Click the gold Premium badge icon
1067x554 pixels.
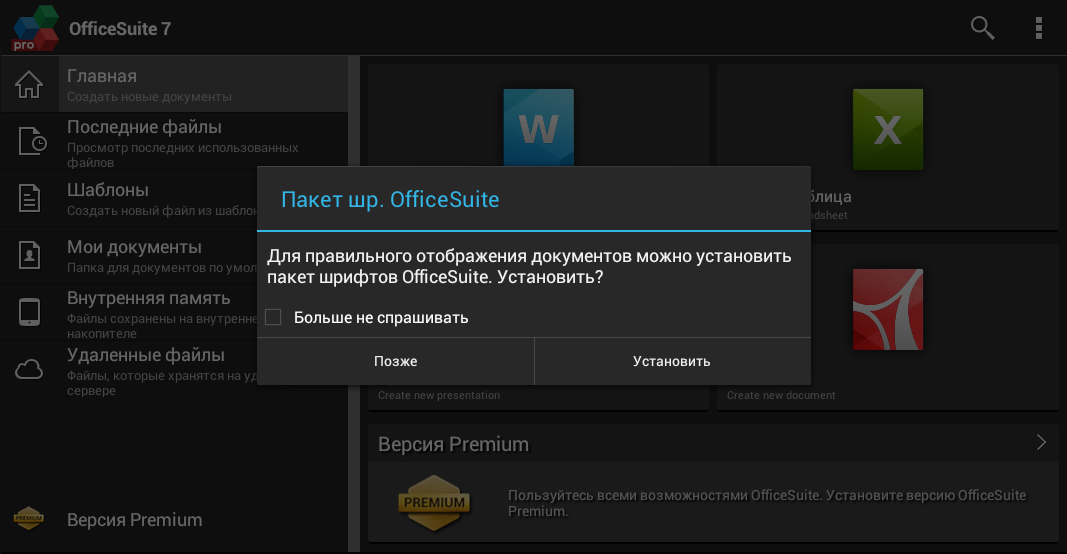click(x=433, y=501)
